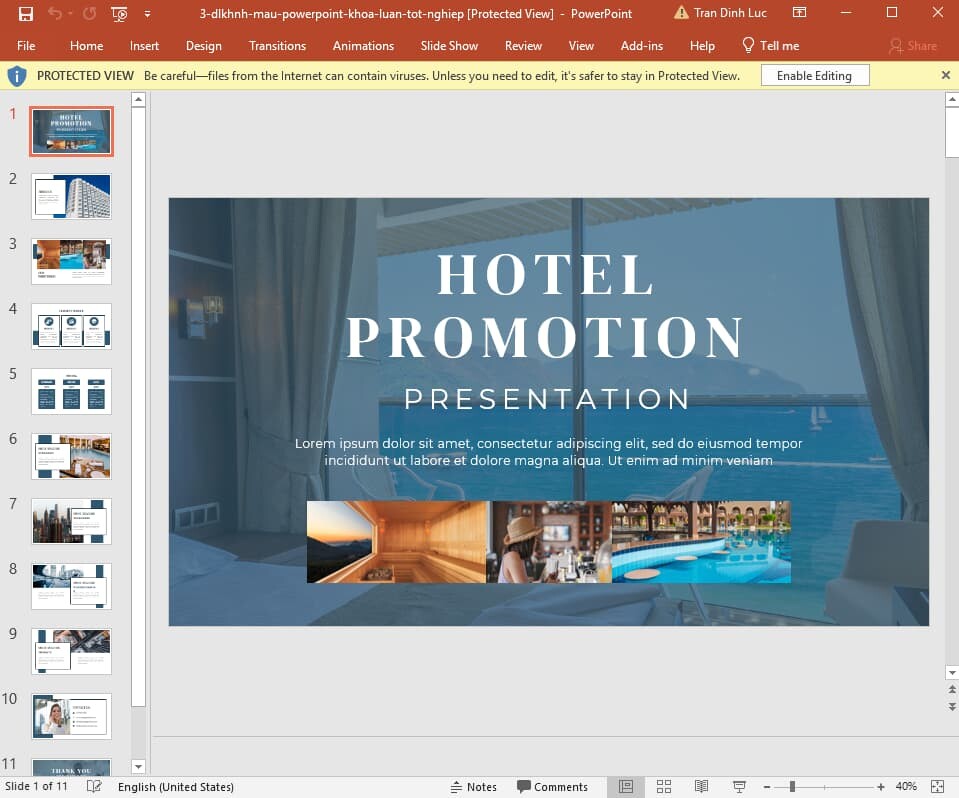Image resolution: width=959 pixels, height=798 pixels.
Task: Click Fit slide to current window icon
Action: [936, 787]
